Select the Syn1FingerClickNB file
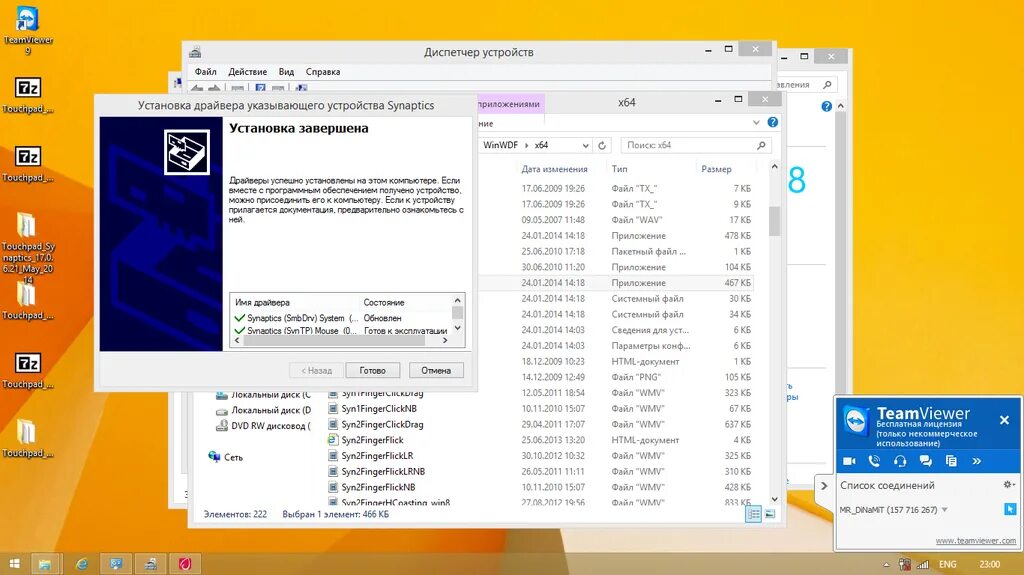 [372, 409]
